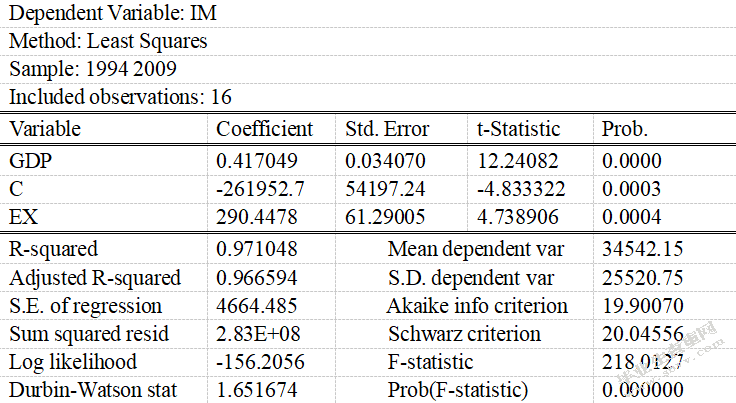This screenshot has height=403, width=736.
Task: Click the Variable column header
Action: coord(45,129)
